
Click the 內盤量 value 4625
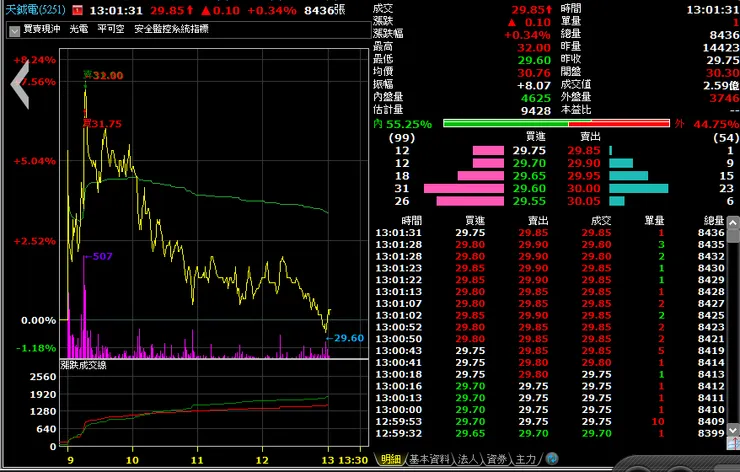(536, 98)
